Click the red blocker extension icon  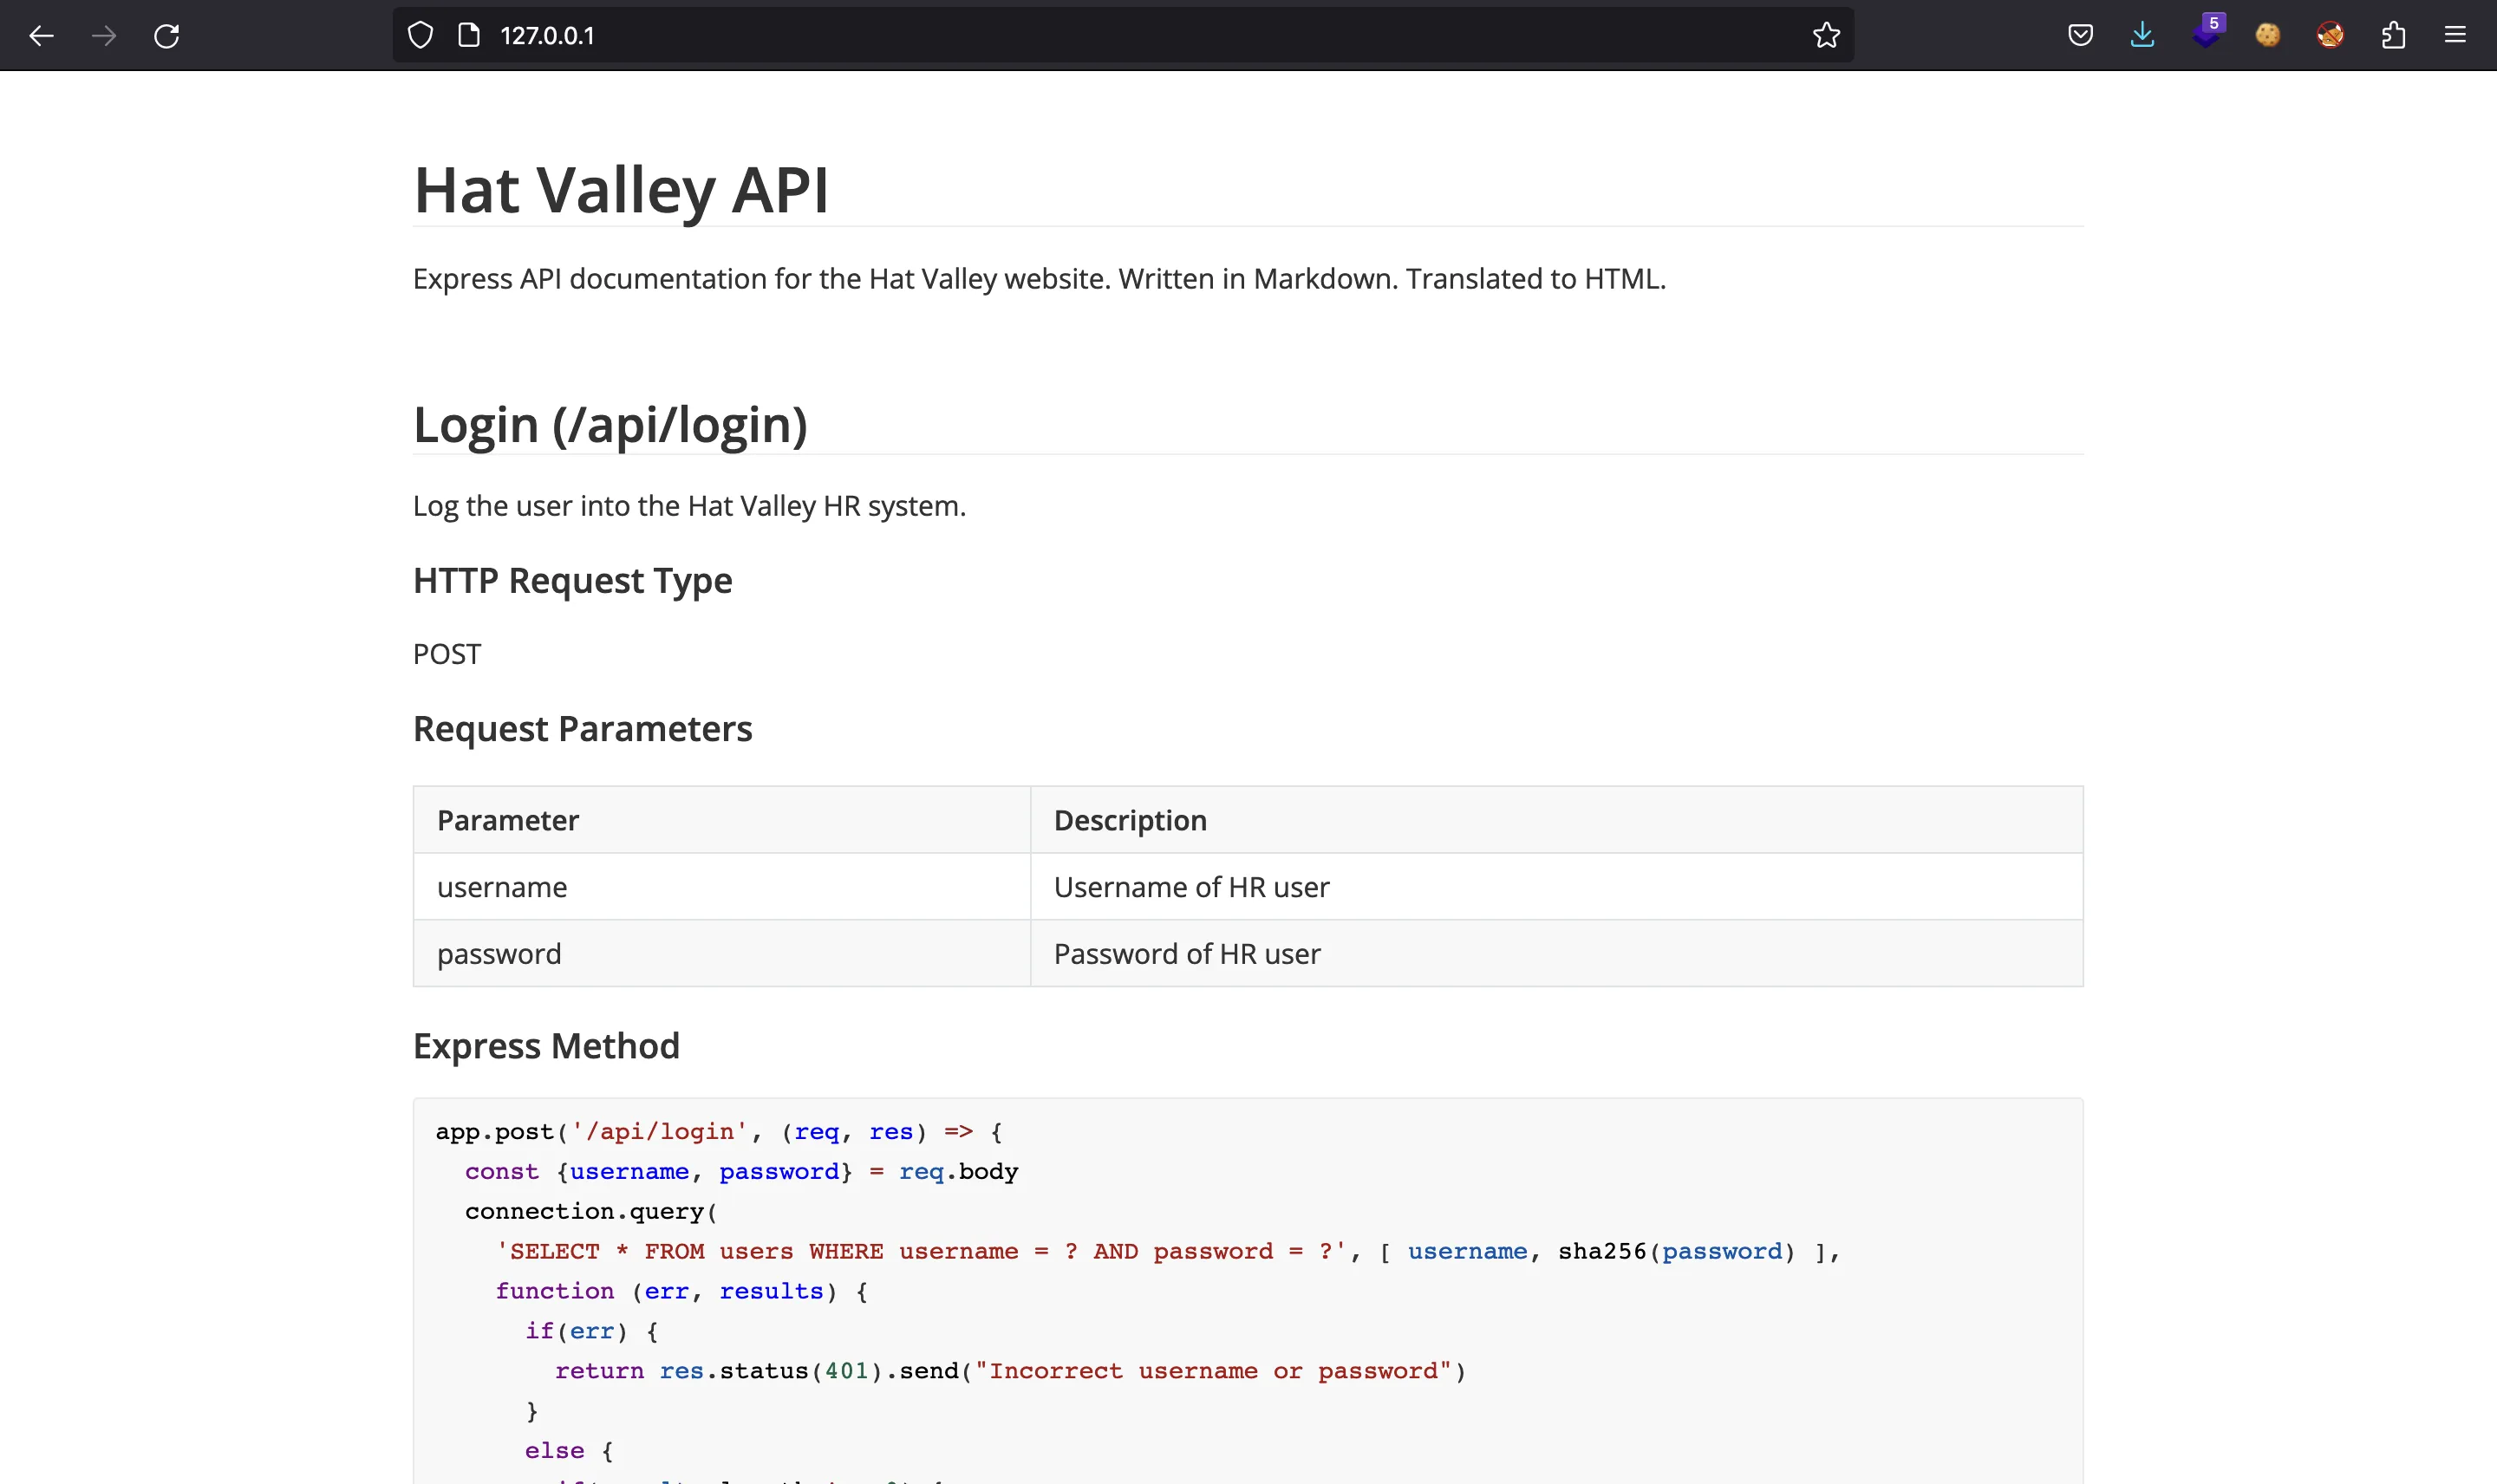coord(2330,36)
